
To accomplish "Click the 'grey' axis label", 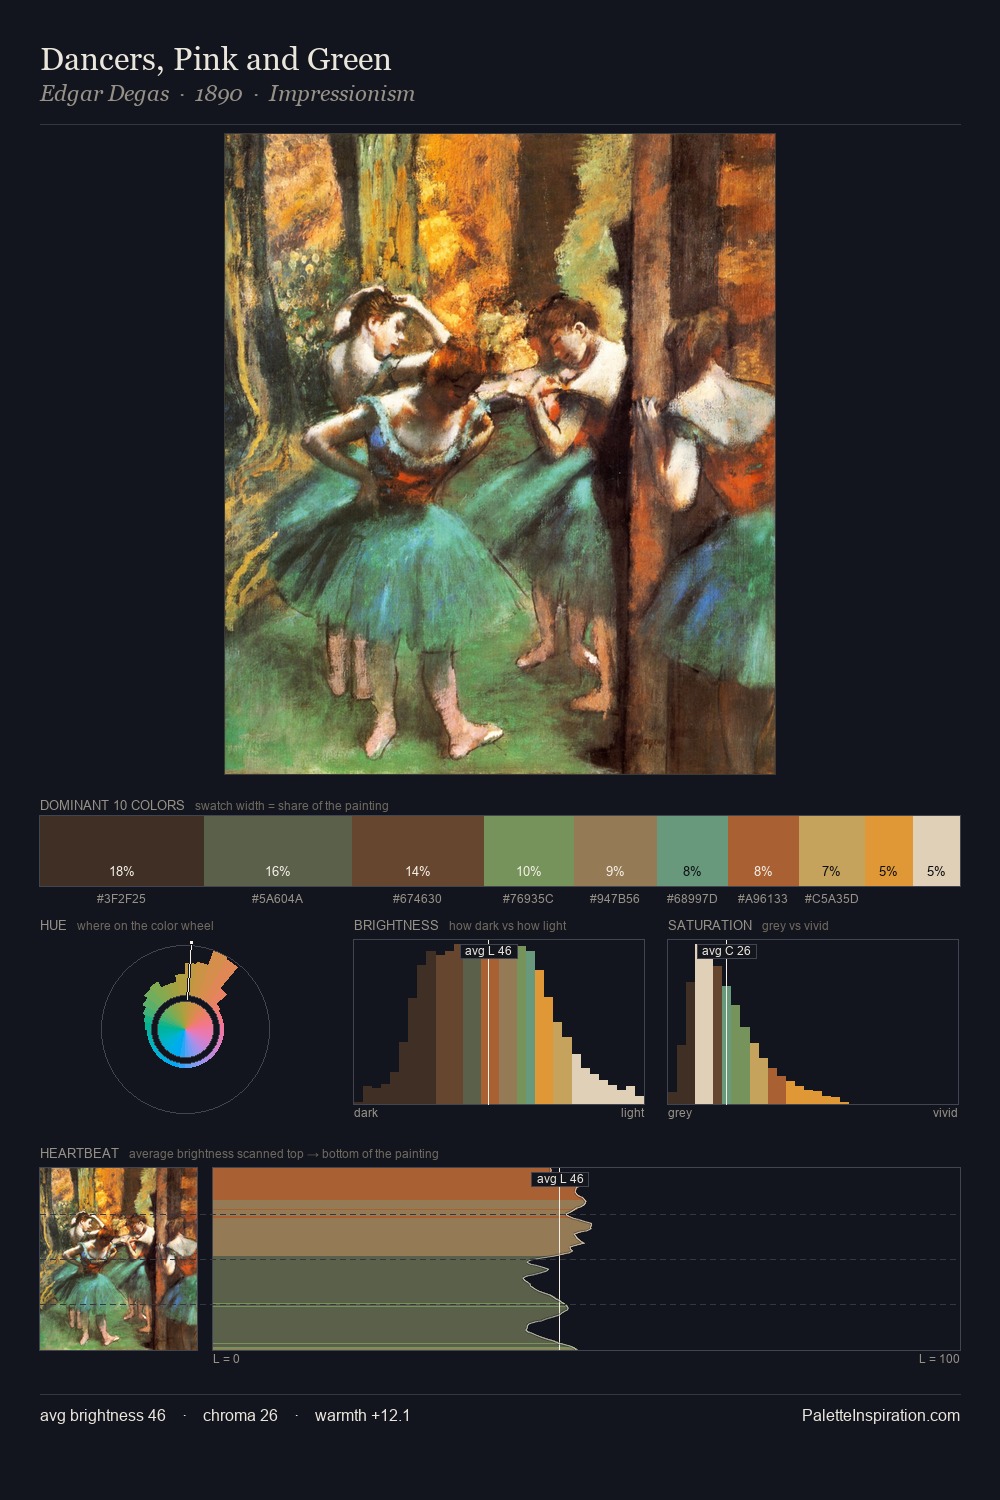I will pos(680,1113).
